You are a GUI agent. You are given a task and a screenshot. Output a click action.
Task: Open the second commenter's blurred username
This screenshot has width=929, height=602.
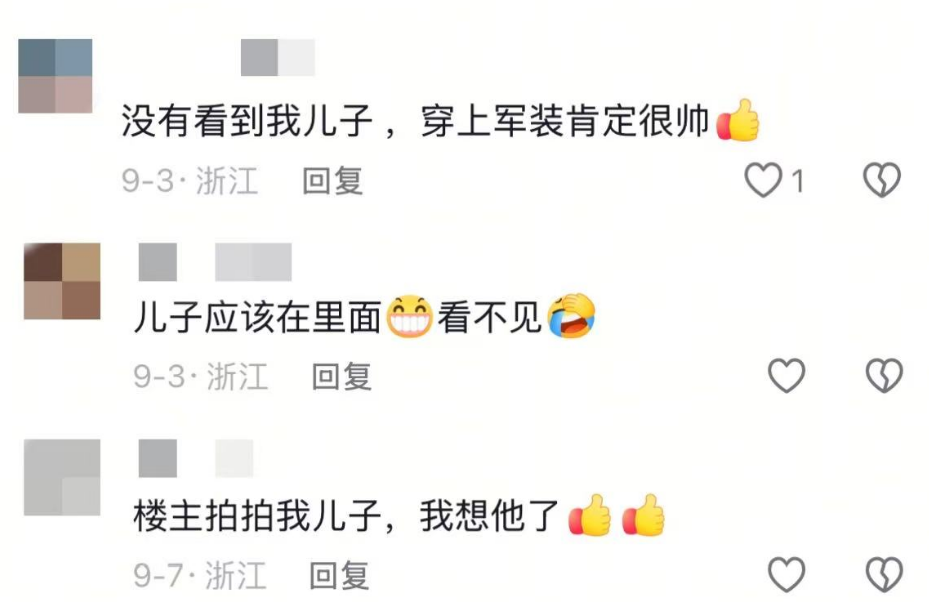point(215,262)
